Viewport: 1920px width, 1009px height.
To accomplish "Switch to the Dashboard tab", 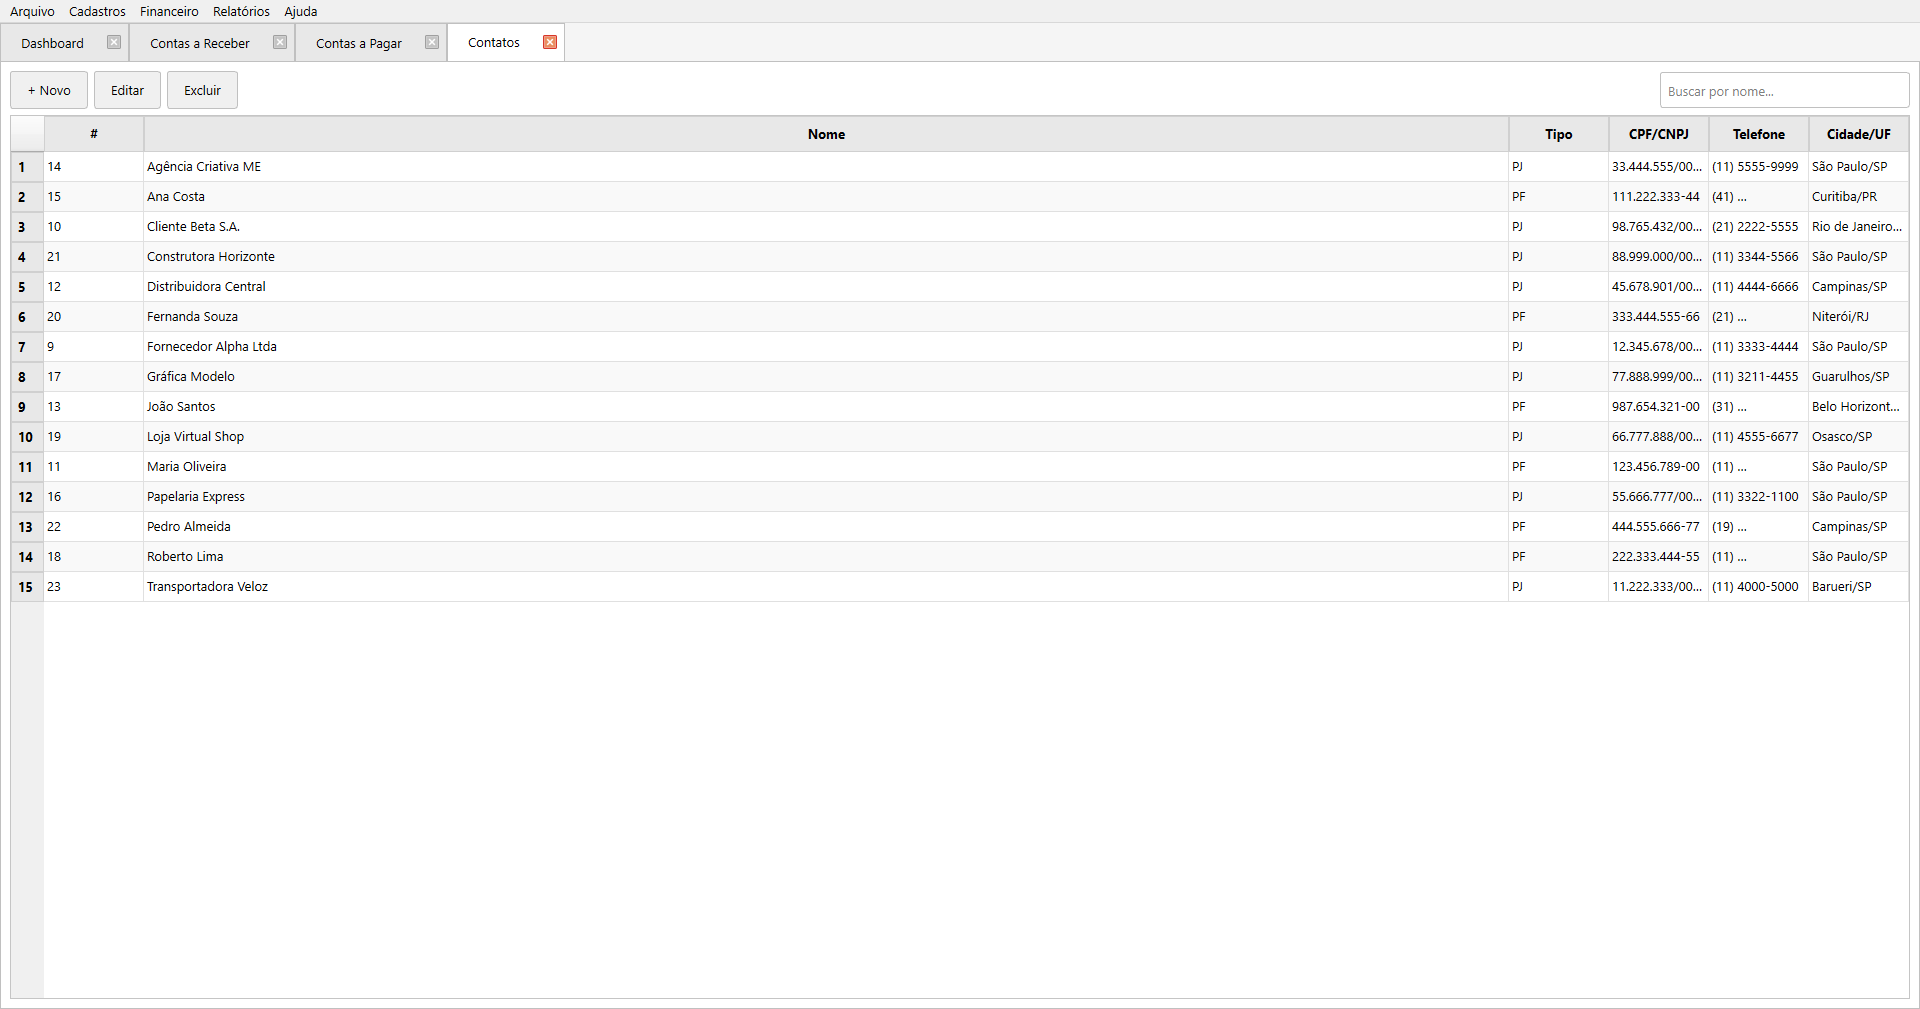I will coord(53,44).
